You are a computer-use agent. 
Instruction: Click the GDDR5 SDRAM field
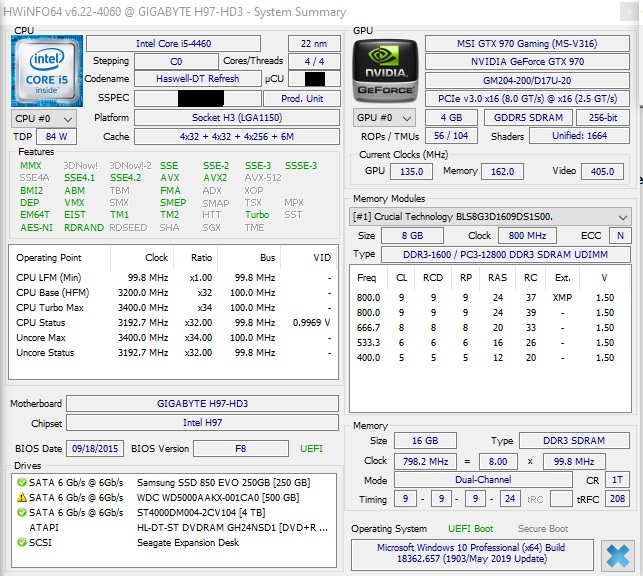[x=528, y=118]
